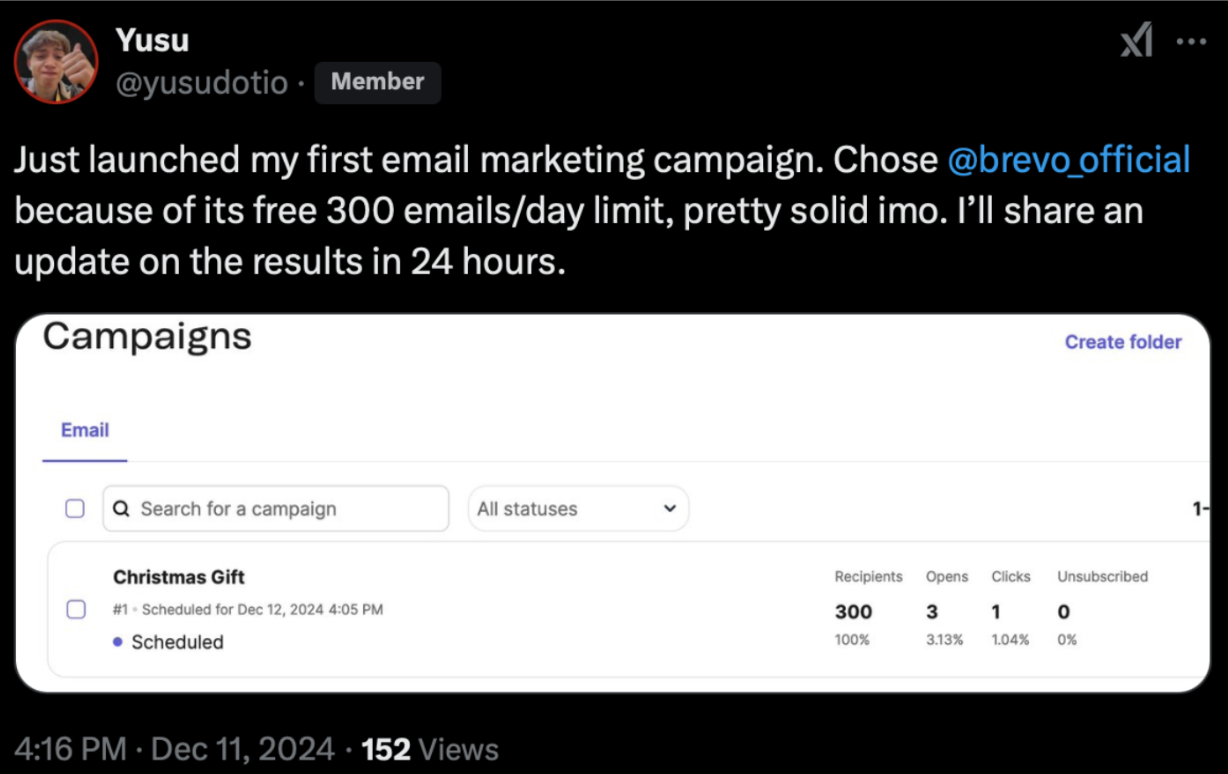Click the Create folder link
Viewport: 1228px width, 774px height.
[1122, 342]
